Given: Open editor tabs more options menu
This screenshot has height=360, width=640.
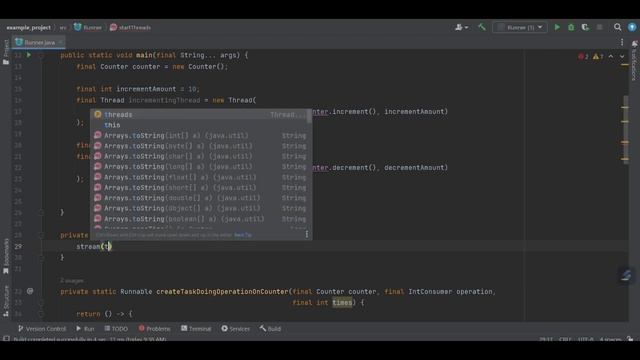Looking at the screenshot, I should tap(622, 42).
